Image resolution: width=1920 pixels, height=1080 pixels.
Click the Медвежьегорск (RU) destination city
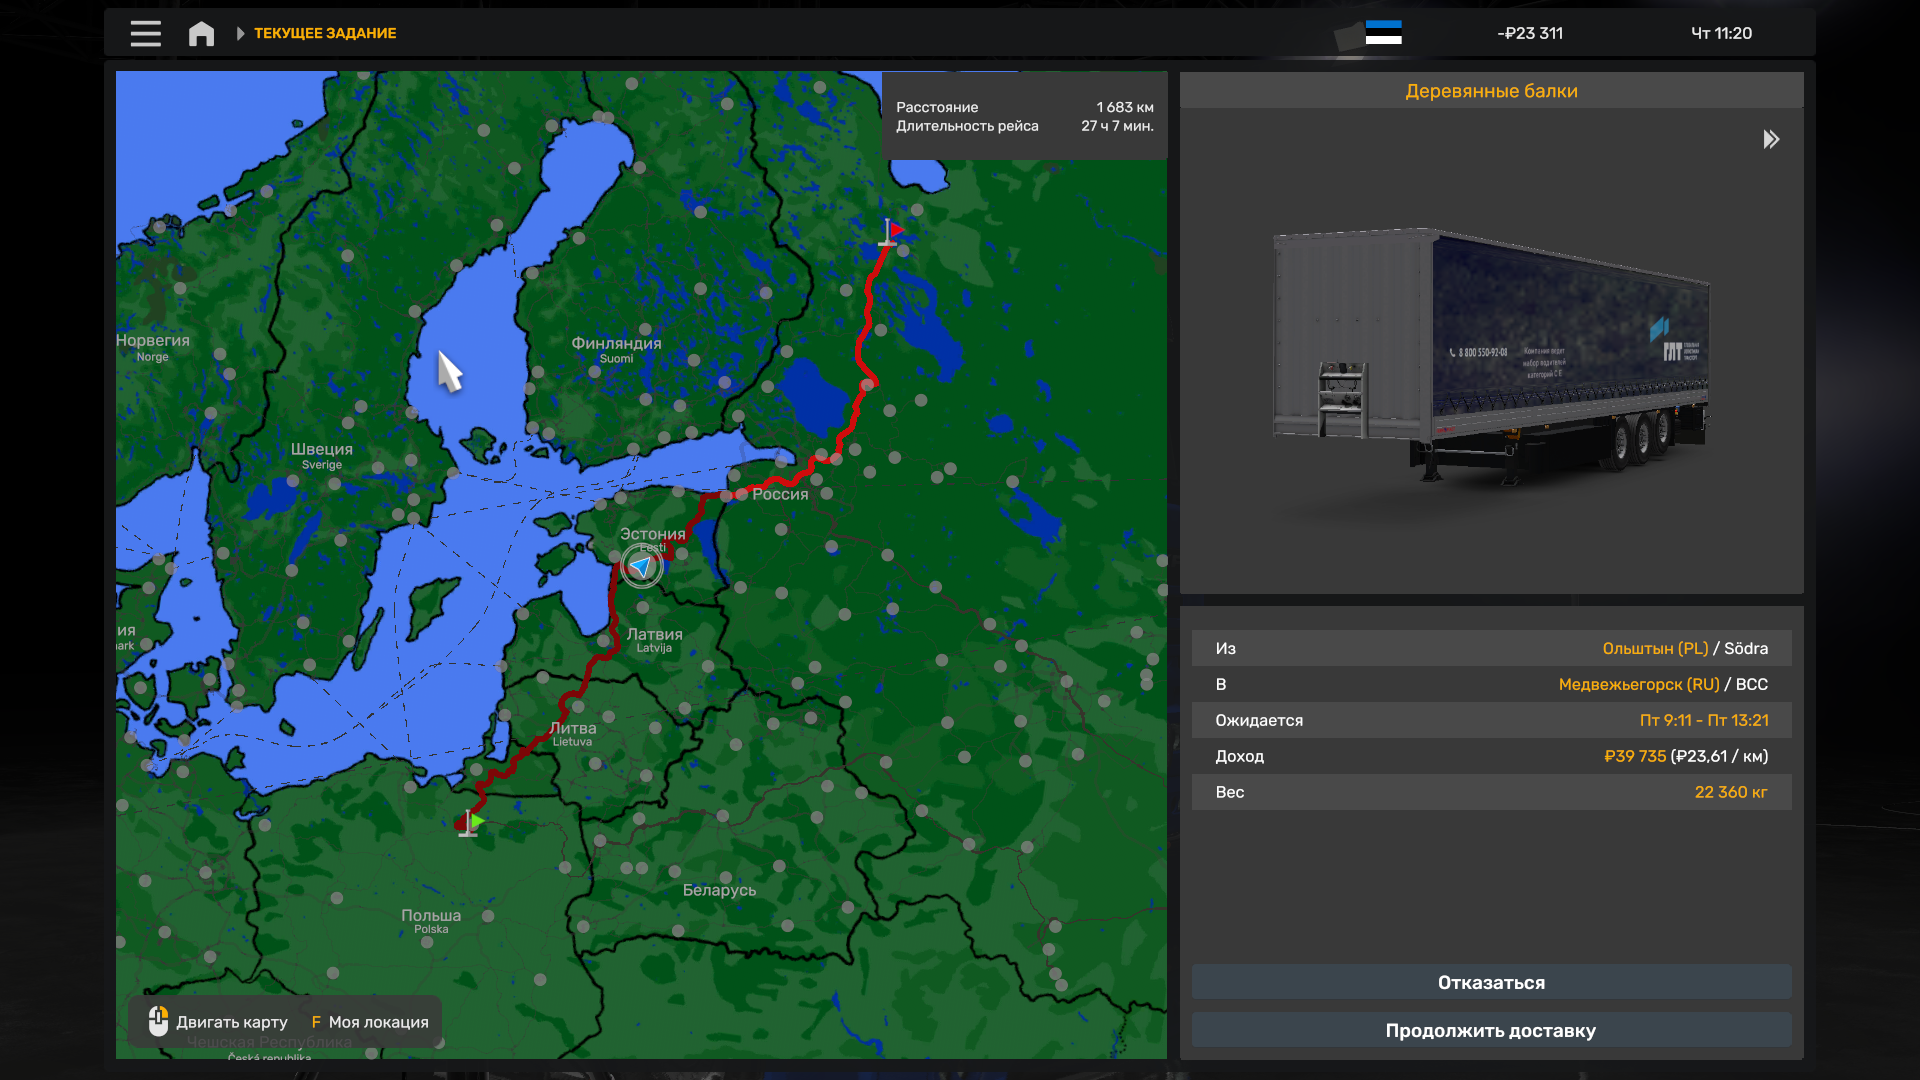(1639, 684)
